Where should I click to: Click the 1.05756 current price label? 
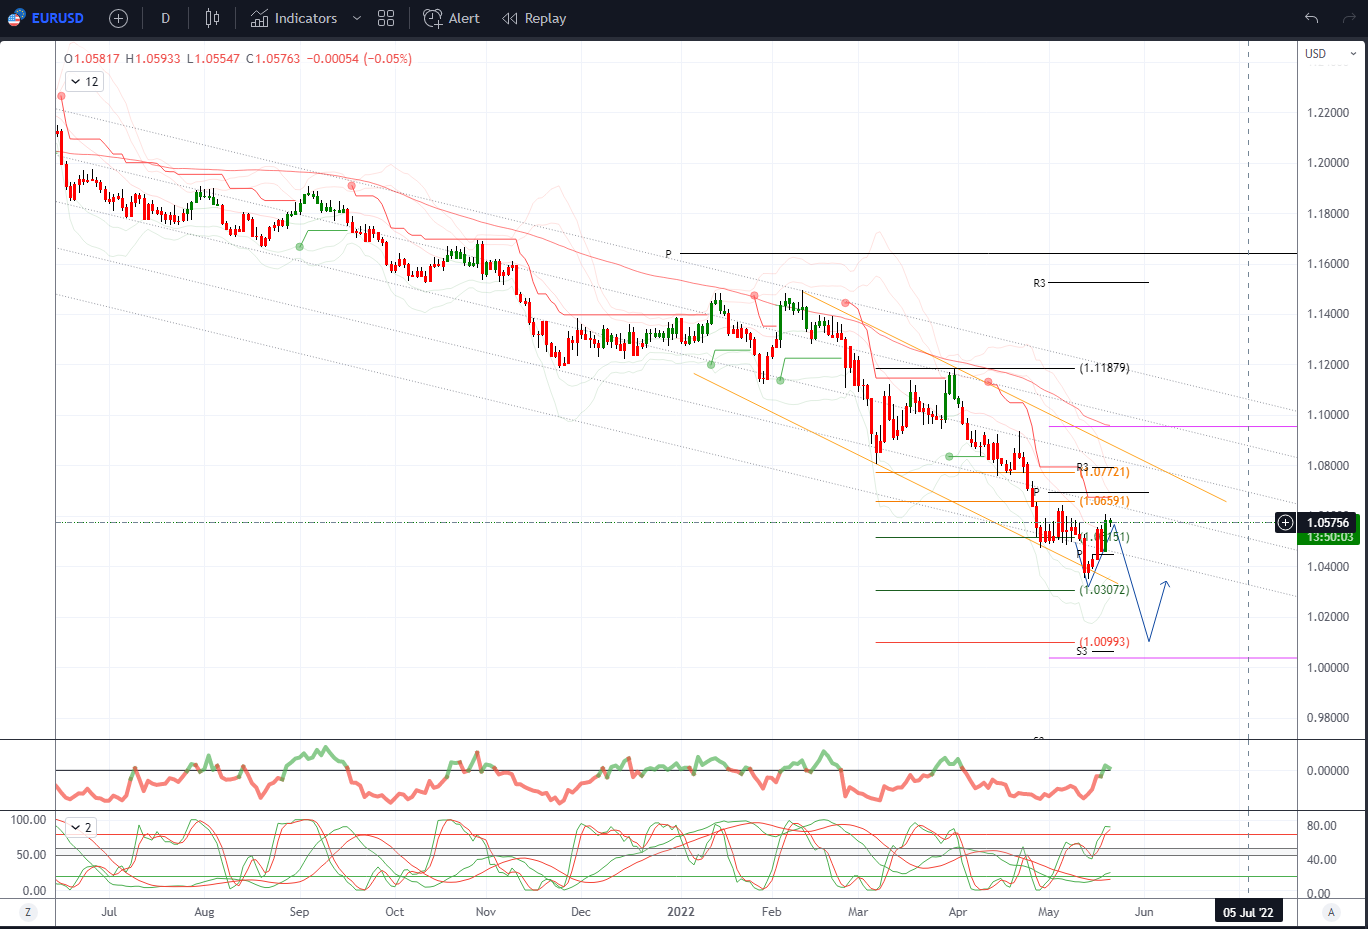pos(1329,523)
